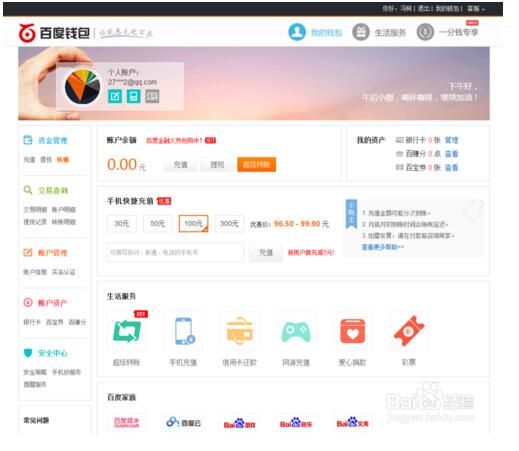Expand the dropdown arrow in top bar
The width and height of the screenshot is (519, 451).
483,9
